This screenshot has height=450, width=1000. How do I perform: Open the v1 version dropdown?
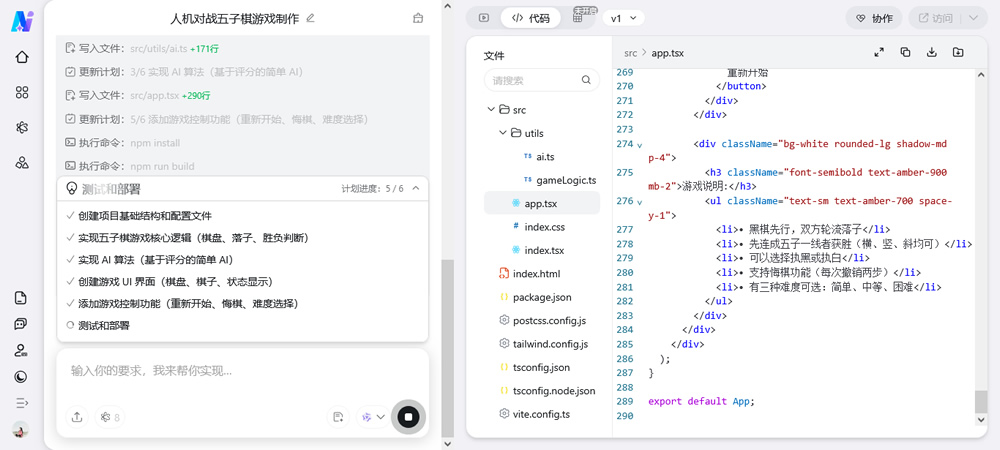626,18
